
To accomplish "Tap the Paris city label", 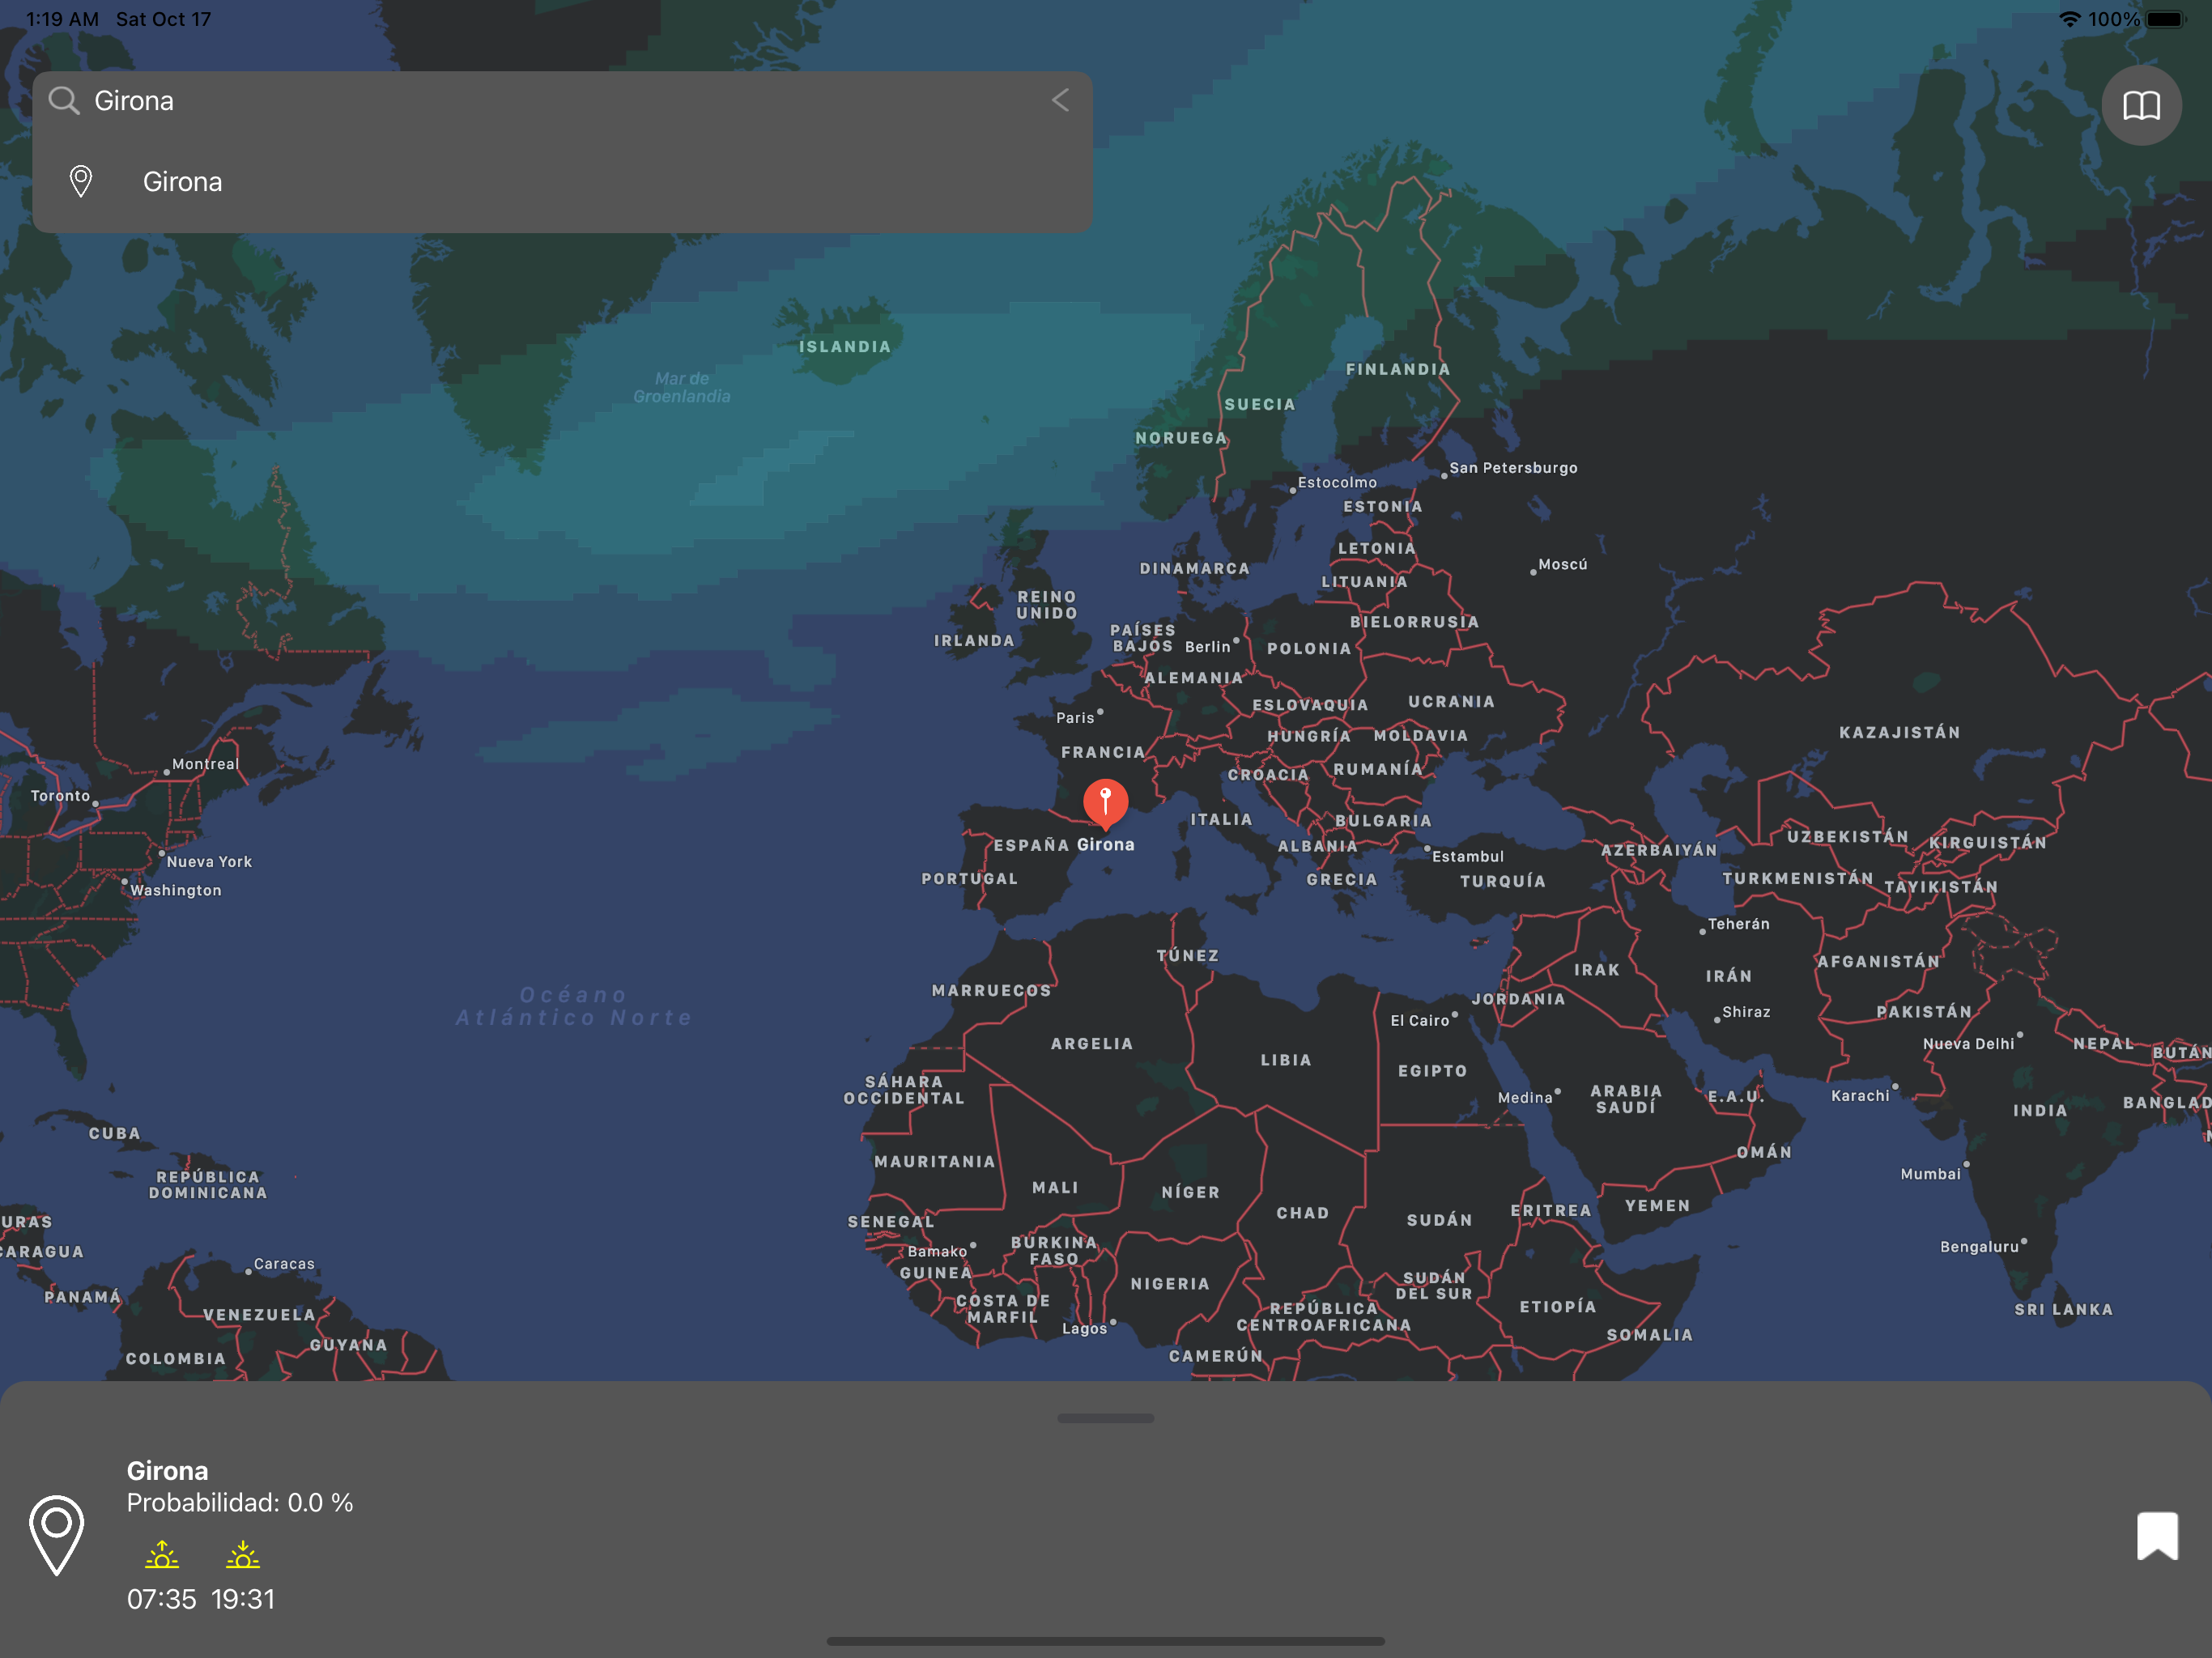I will click(1075, 718).
